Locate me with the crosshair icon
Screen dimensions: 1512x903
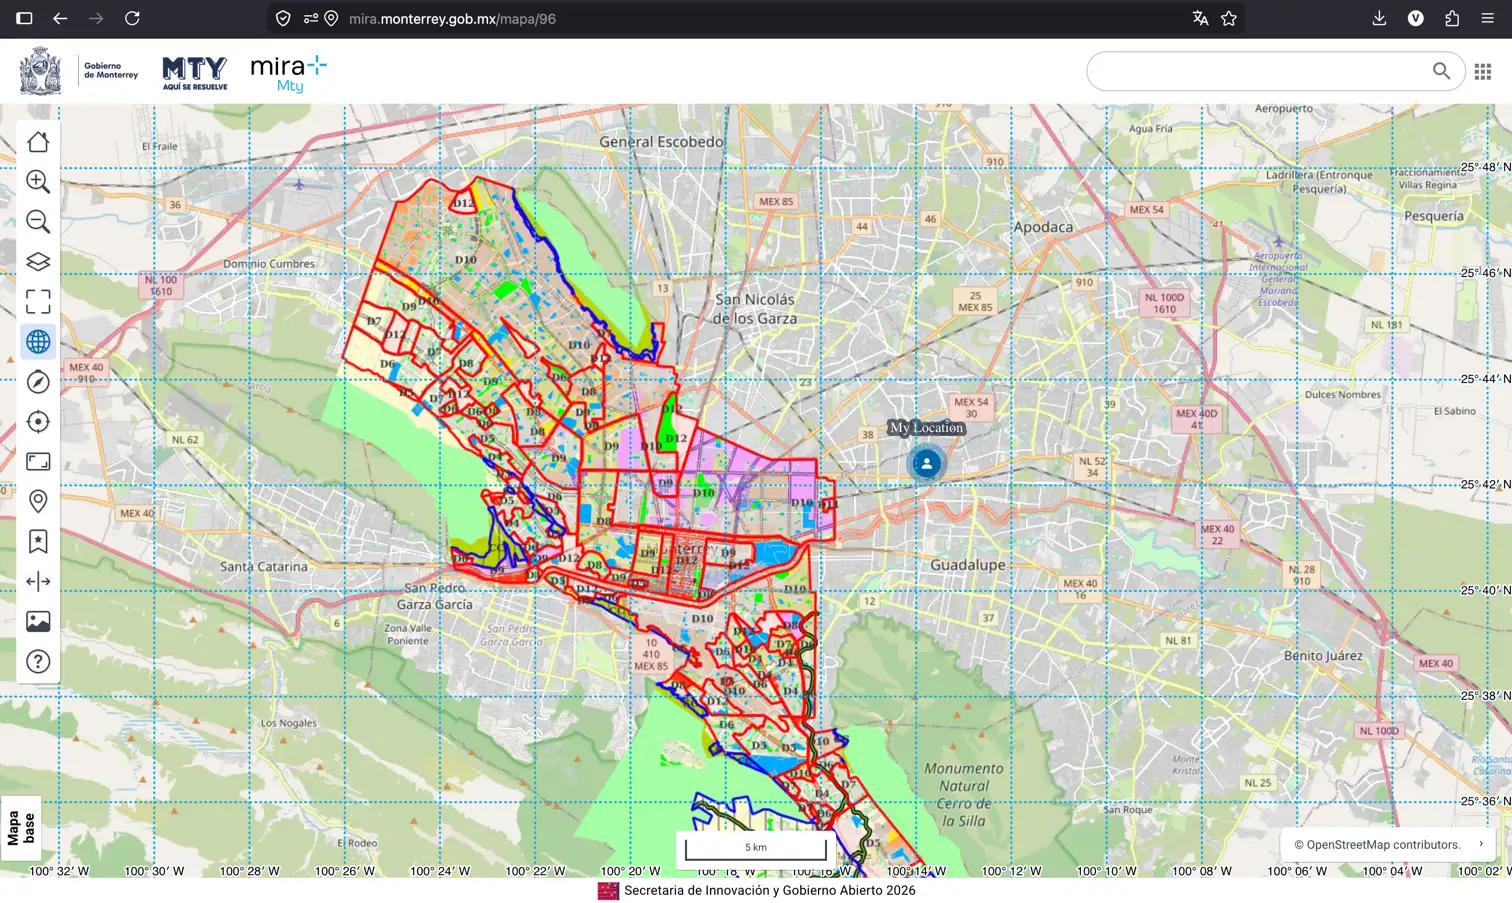point(38,422)
